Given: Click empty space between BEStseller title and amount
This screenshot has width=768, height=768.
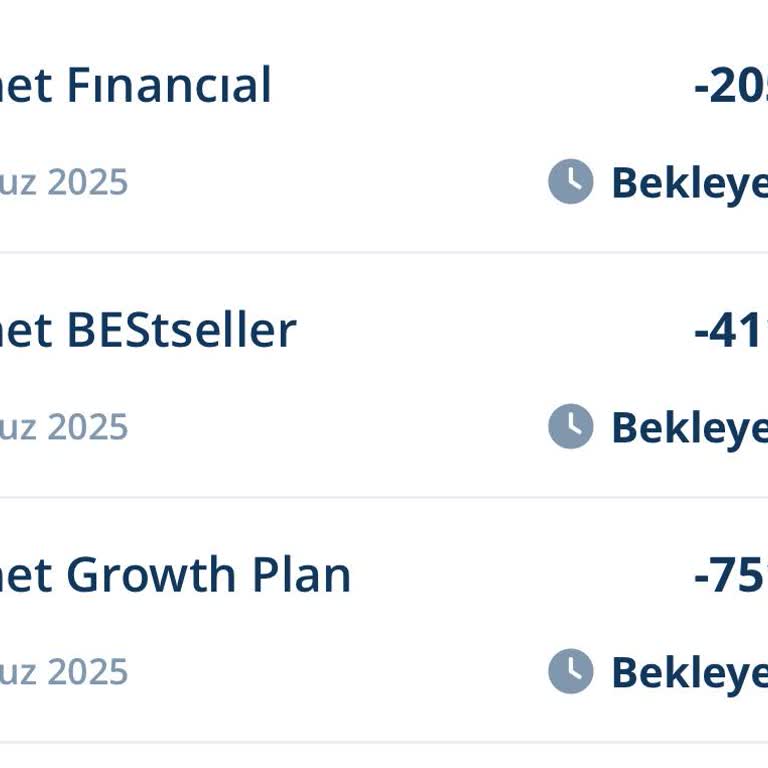Looking at the screenshot, I should (x=490, y=331).
